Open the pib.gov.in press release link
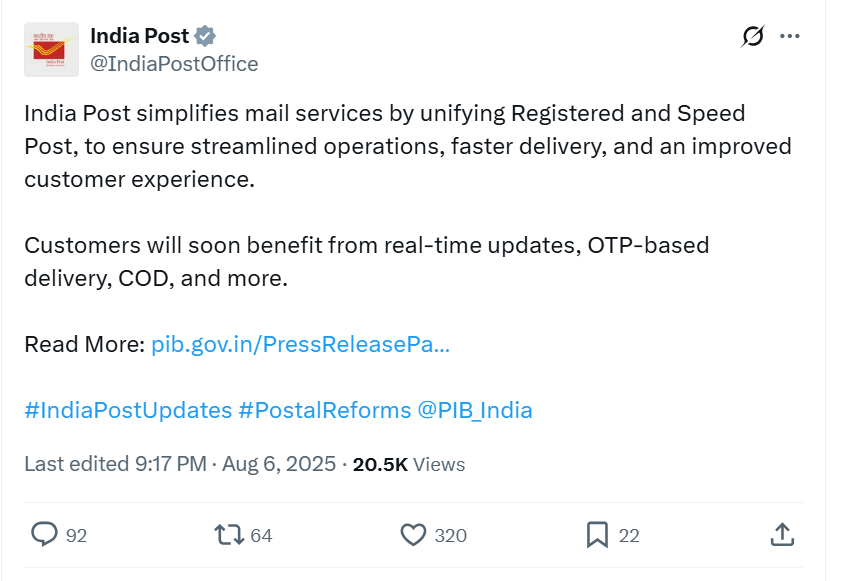This screenshot has height=581, width=843. point(300,345)
